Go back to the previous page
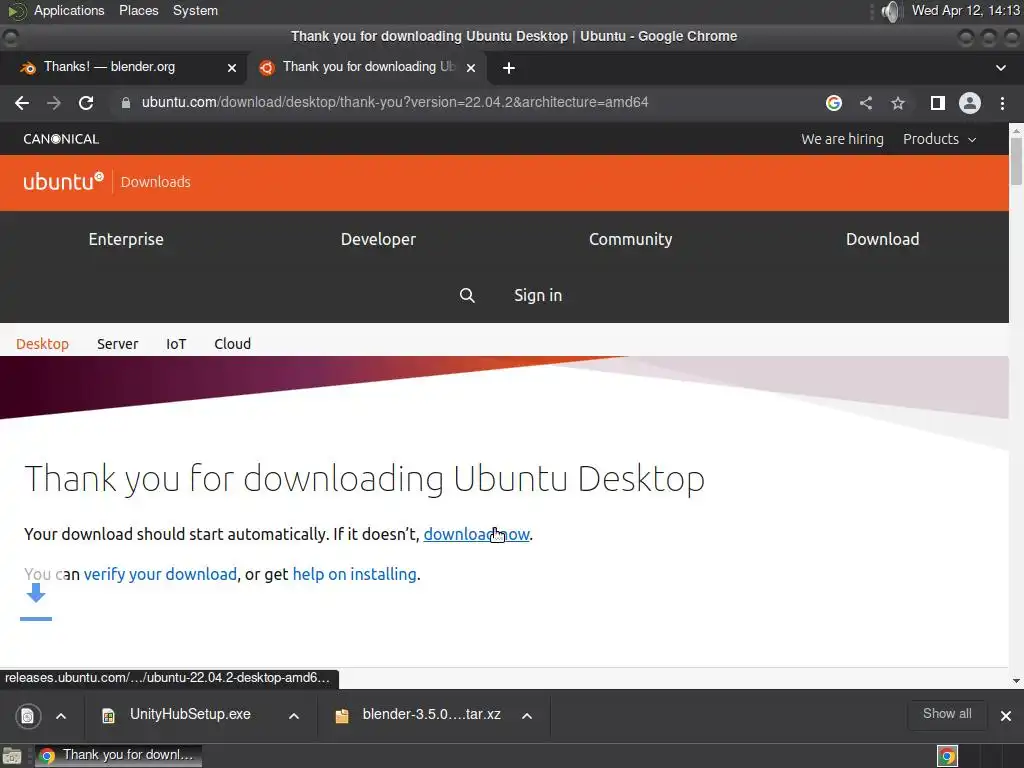Screen dimensions: 1024x768 22,103
